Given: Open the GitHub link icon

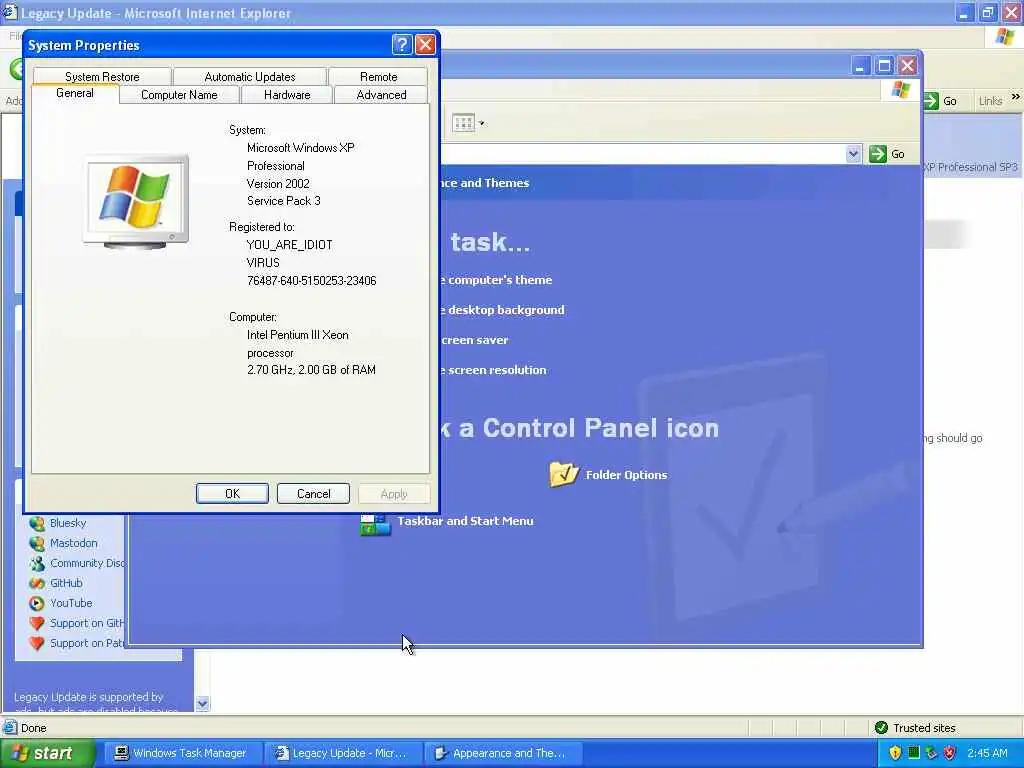Looking at the screenshot, I should [37, 583].
